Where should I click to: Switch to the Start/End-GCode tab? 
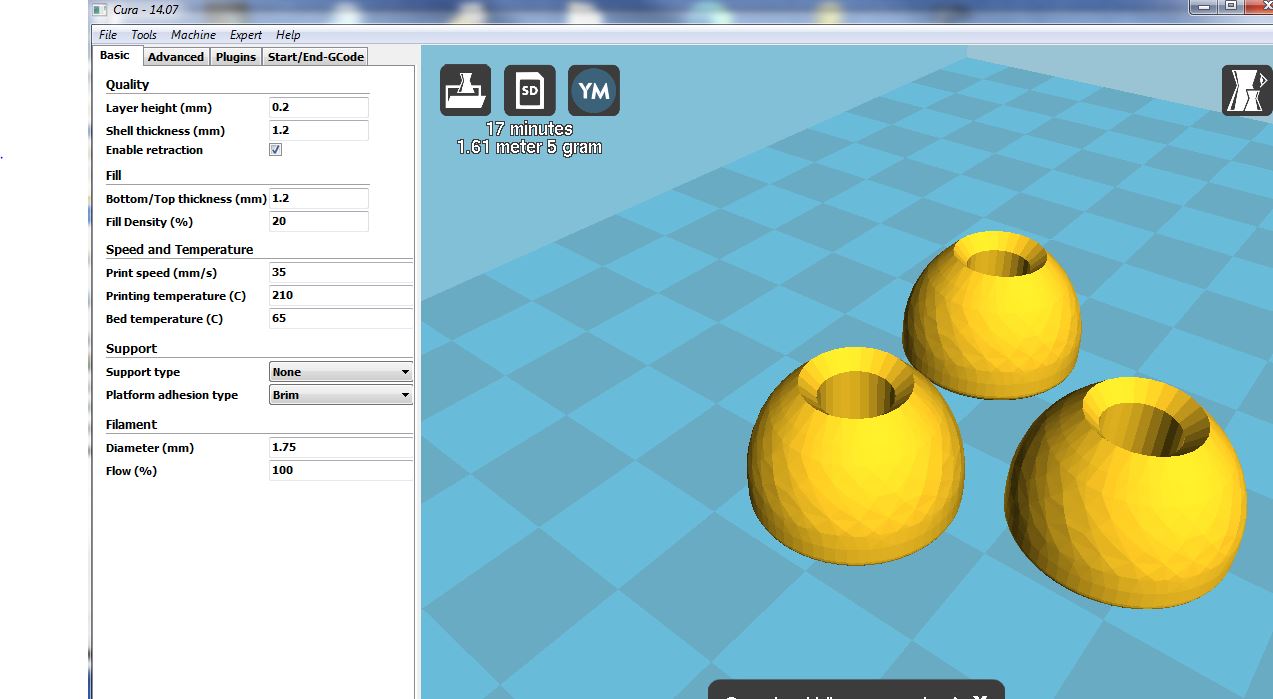[x=316, y=57]
